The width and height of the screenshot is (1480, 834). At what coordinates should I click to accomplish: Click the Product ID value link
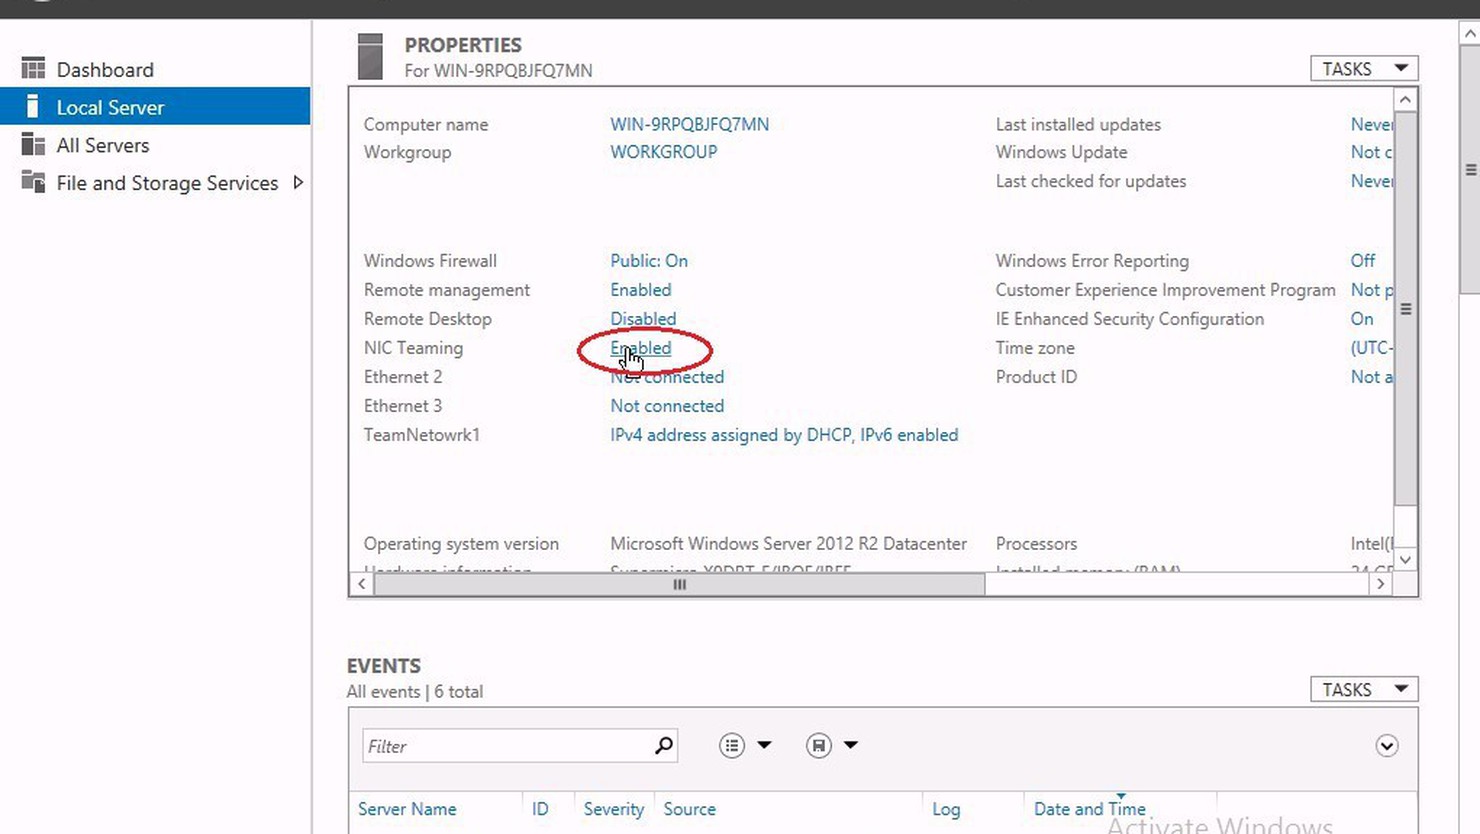pos(1371,376)
